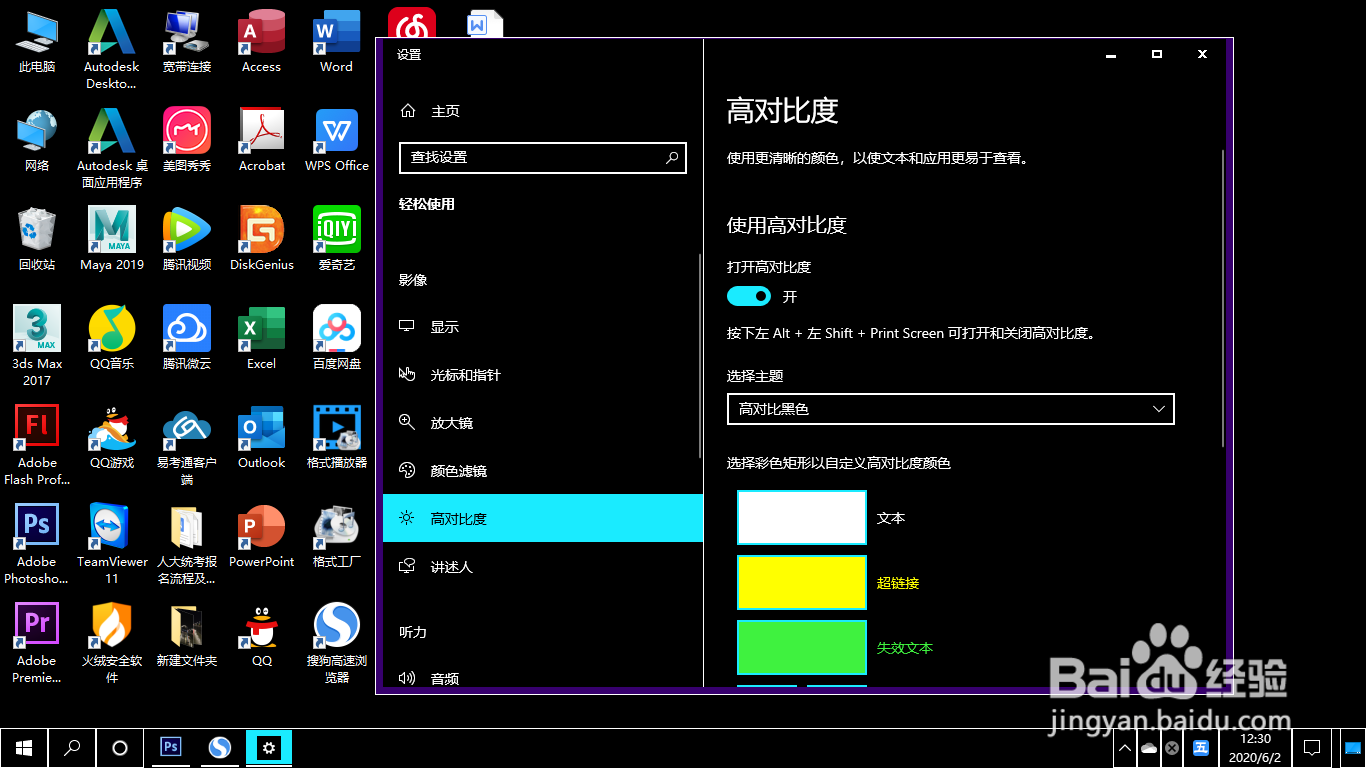
Task: Switch to Photoshop on the taskbar
Action: pyautogui.click(x=171, y=747)
